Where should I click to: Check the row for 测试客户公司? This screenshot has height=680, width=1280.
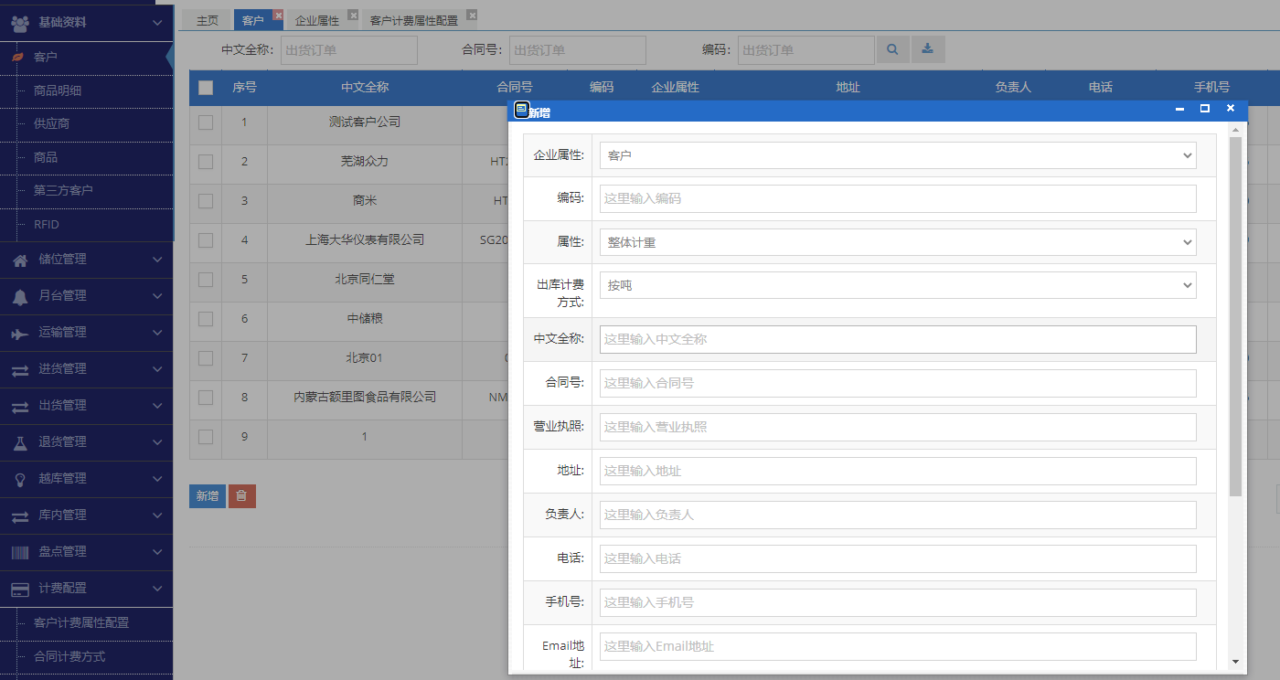coord(206,122)
